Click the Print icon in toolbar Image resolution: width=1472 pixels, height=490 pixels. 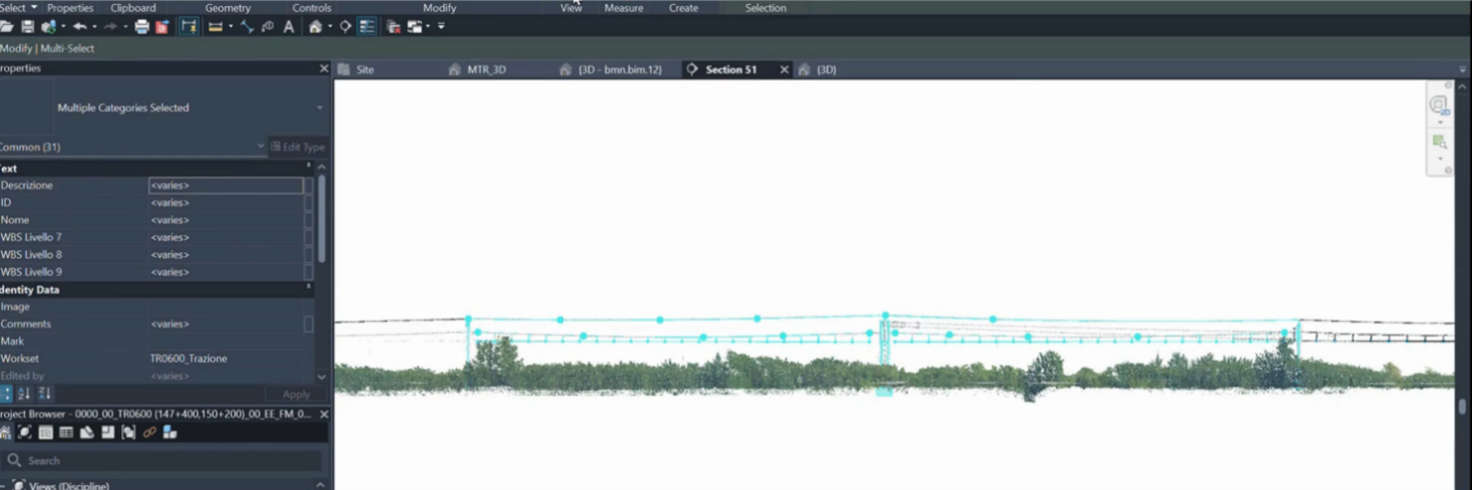click(x=142, y=27)
